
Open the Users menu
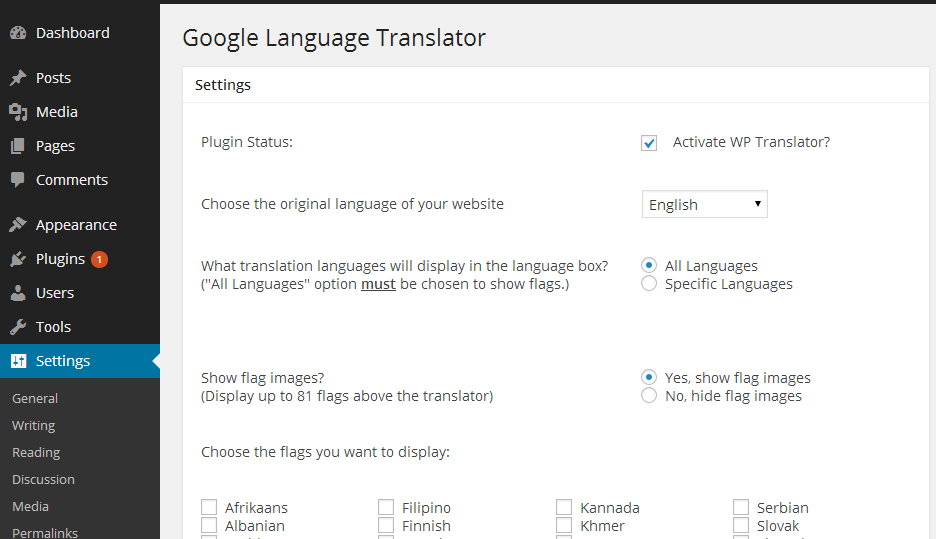[55, 292]
